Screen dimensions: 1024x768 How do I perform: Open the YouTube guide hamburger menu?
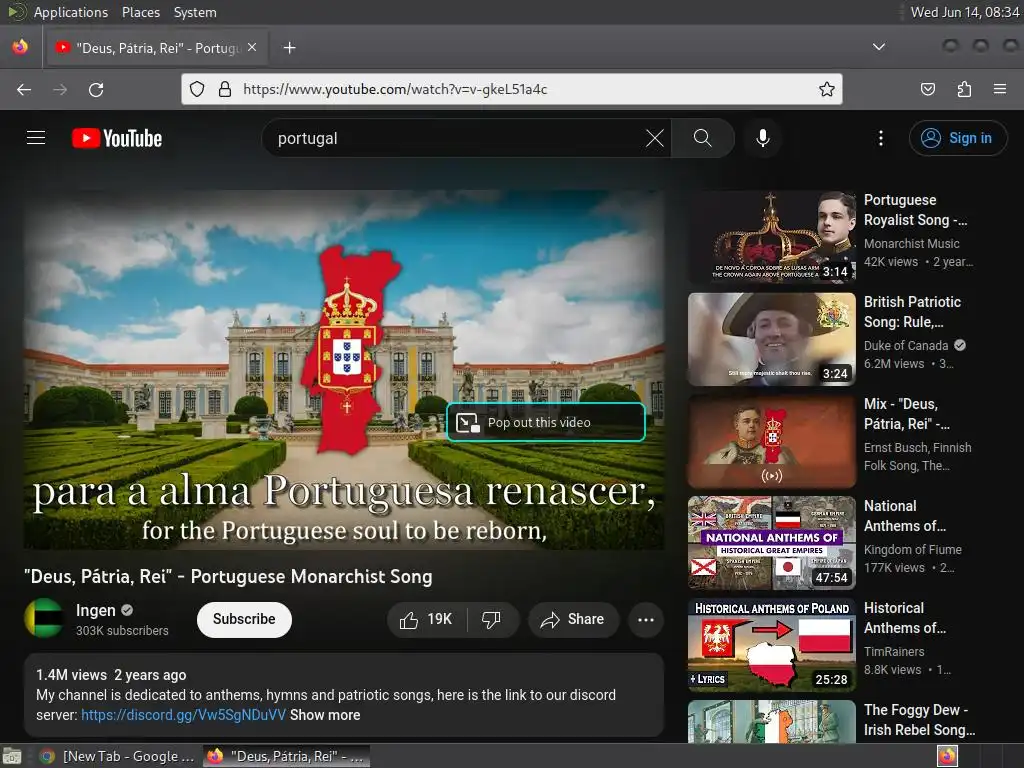[36, 138]
